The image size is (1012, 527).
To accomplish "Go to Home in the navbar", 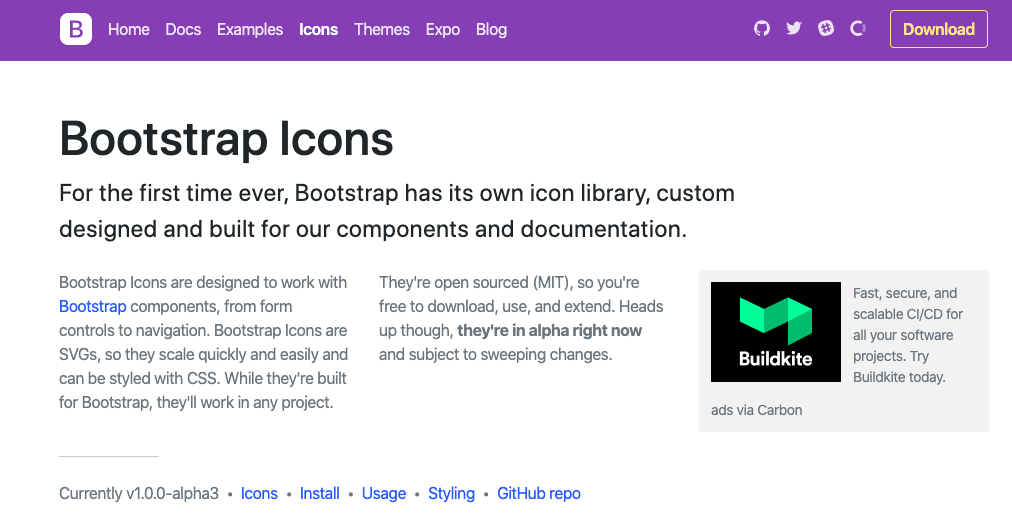I will coord(128,30).
